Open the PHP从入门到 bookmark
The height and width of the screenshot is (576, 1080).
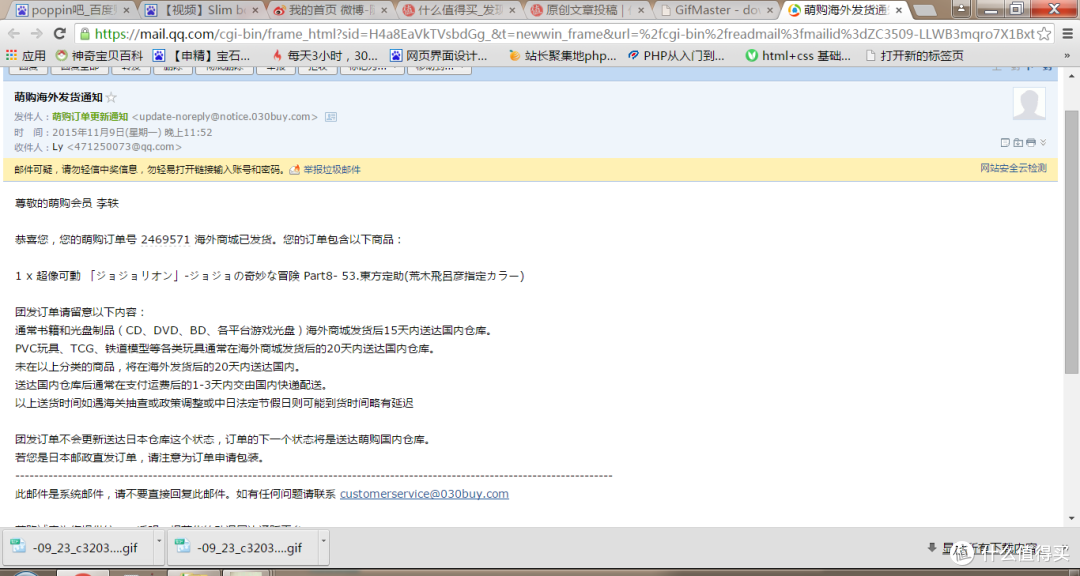click(676, 56)
